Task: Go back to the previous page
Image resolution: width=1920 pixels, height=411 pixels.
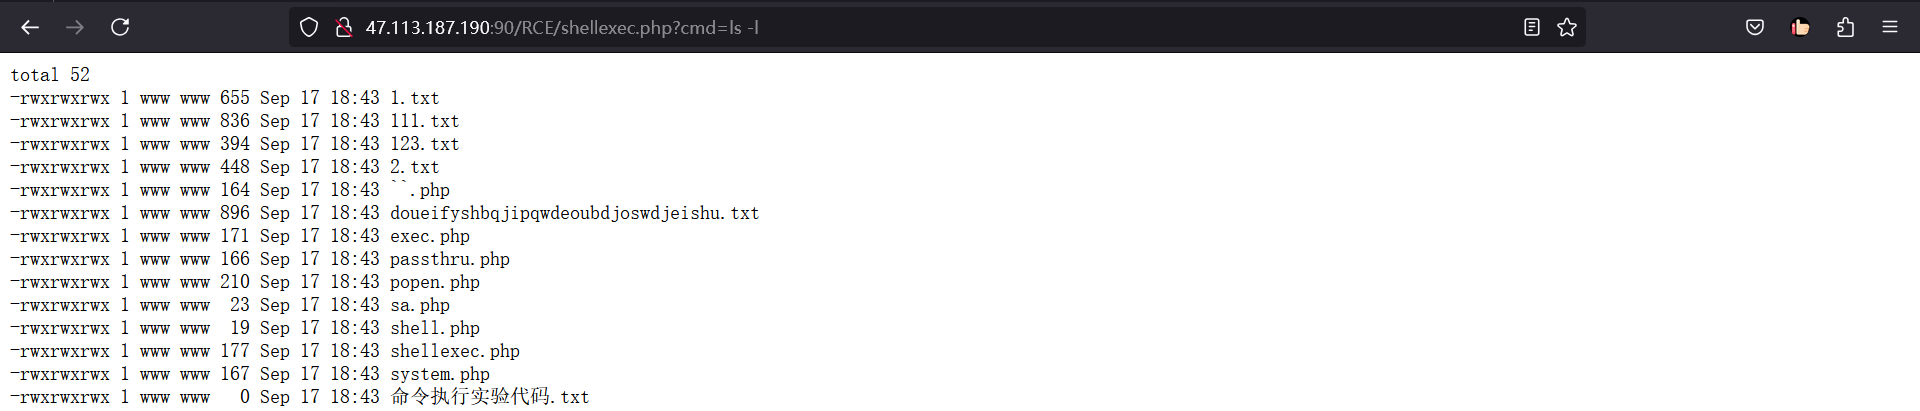Action: [30, 27]
